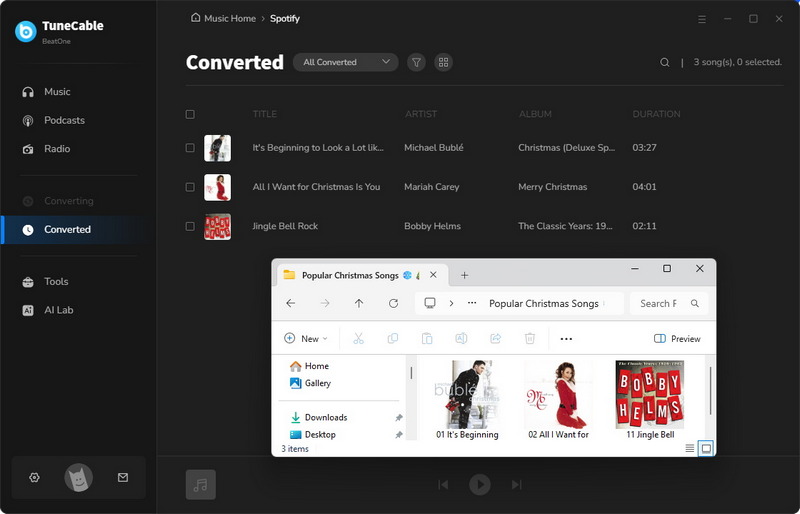The height and width of the screenshot is (514, 800).
Task: Toggle the Preview pane button
Action: click(x=677, y=339)
